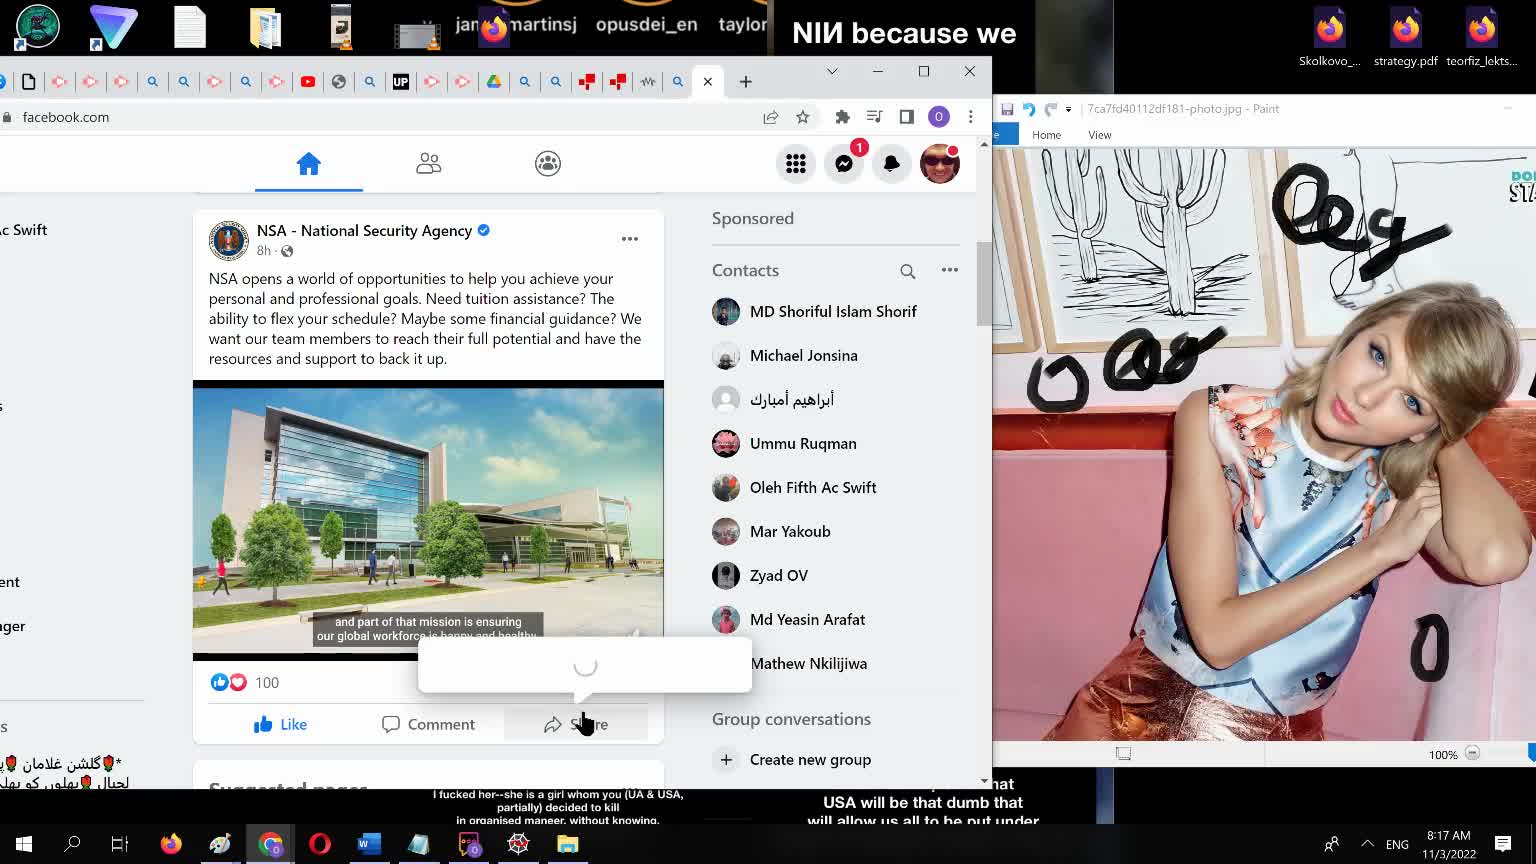This screenshot has height=864, width=1536.
Task: Open Task View on taskbar
Action: tap(120, 844)
